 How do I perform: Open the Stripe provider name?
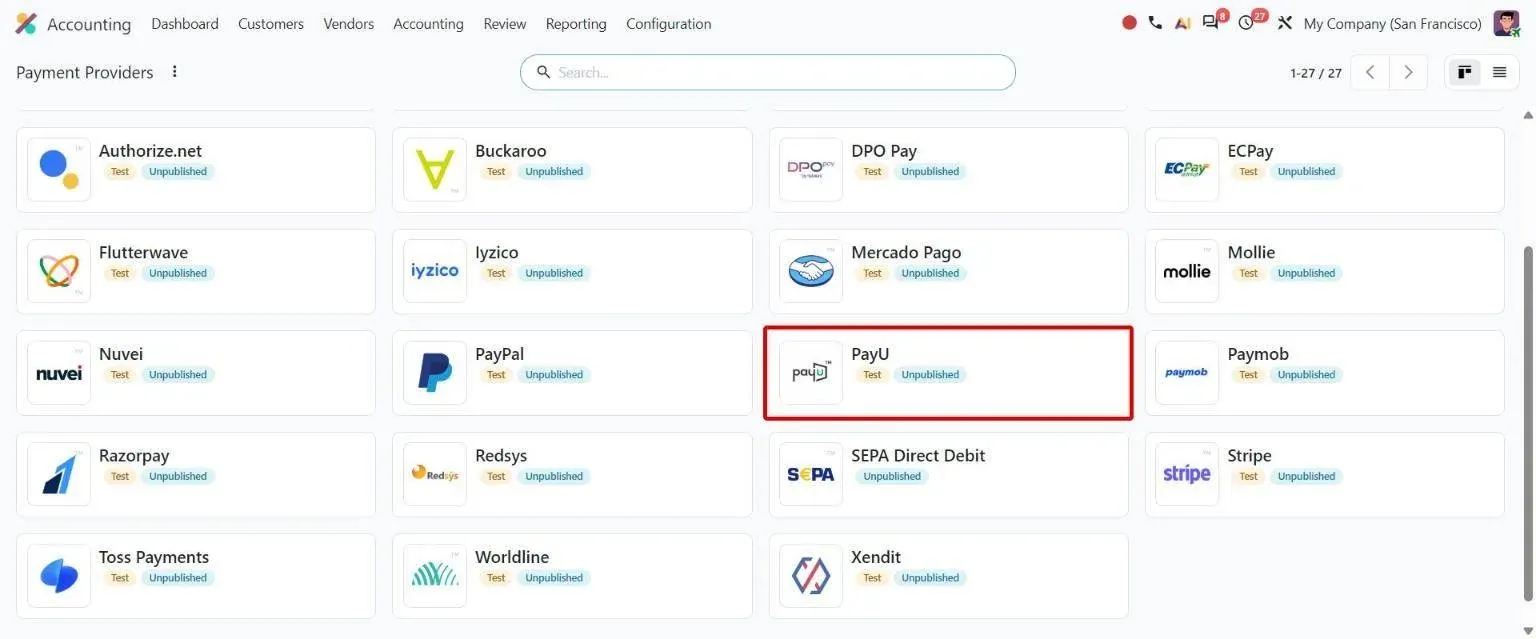(1250, 455)
